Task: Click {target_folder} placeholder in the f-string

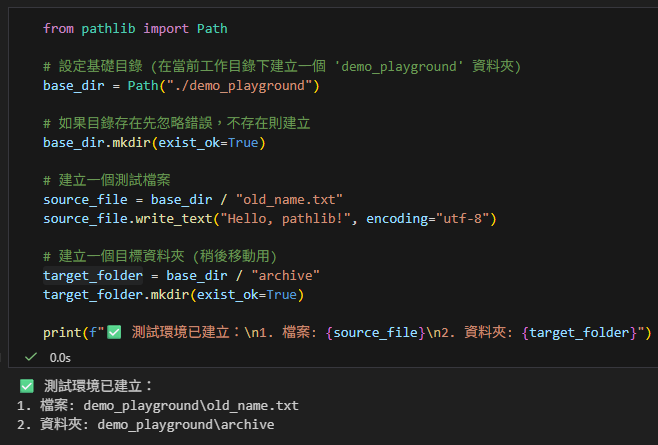Action: click(x=579, y=333)
